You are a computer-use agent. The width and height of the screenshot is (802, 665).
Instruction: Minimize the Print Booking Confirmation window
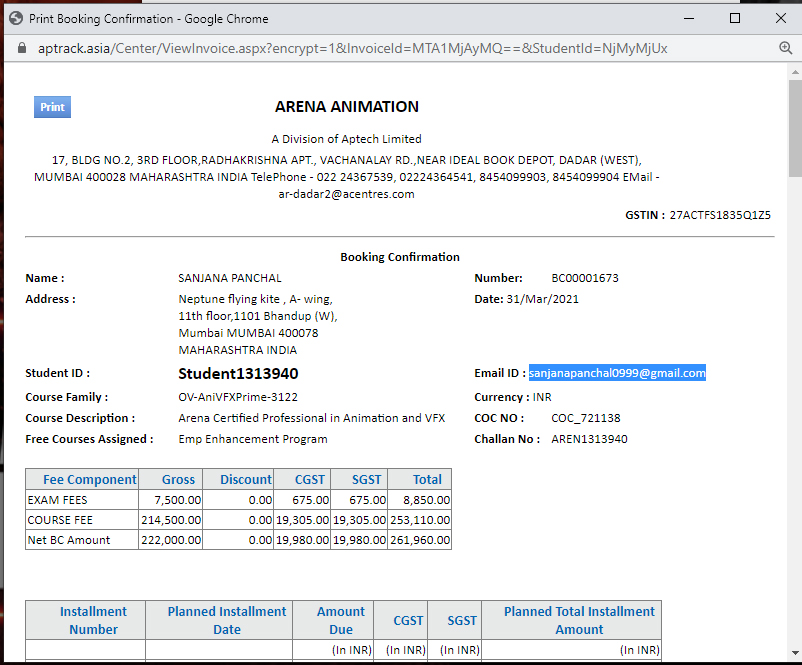689,18
